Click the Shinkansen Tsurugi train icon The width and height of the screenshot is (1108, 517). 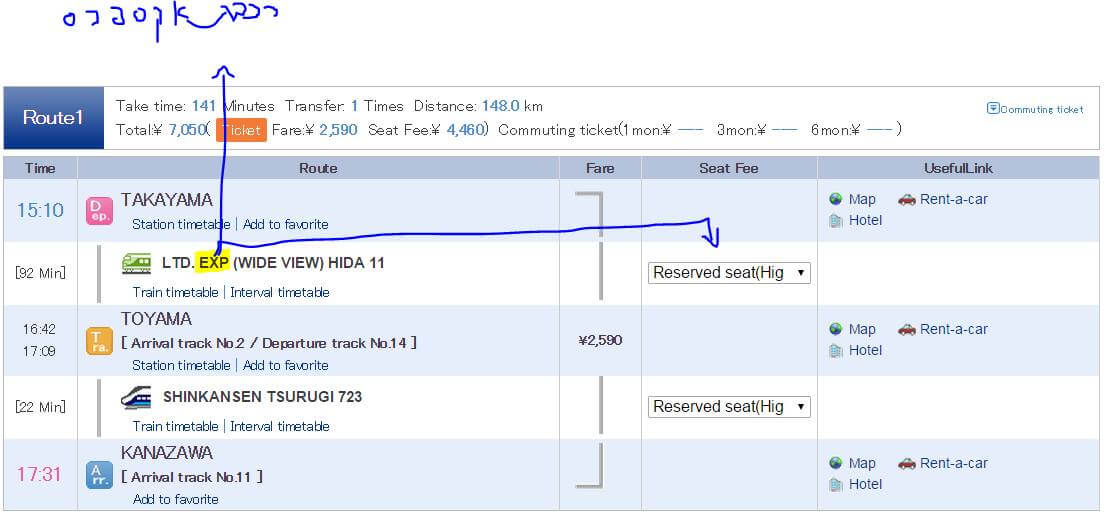coord(136,397)
